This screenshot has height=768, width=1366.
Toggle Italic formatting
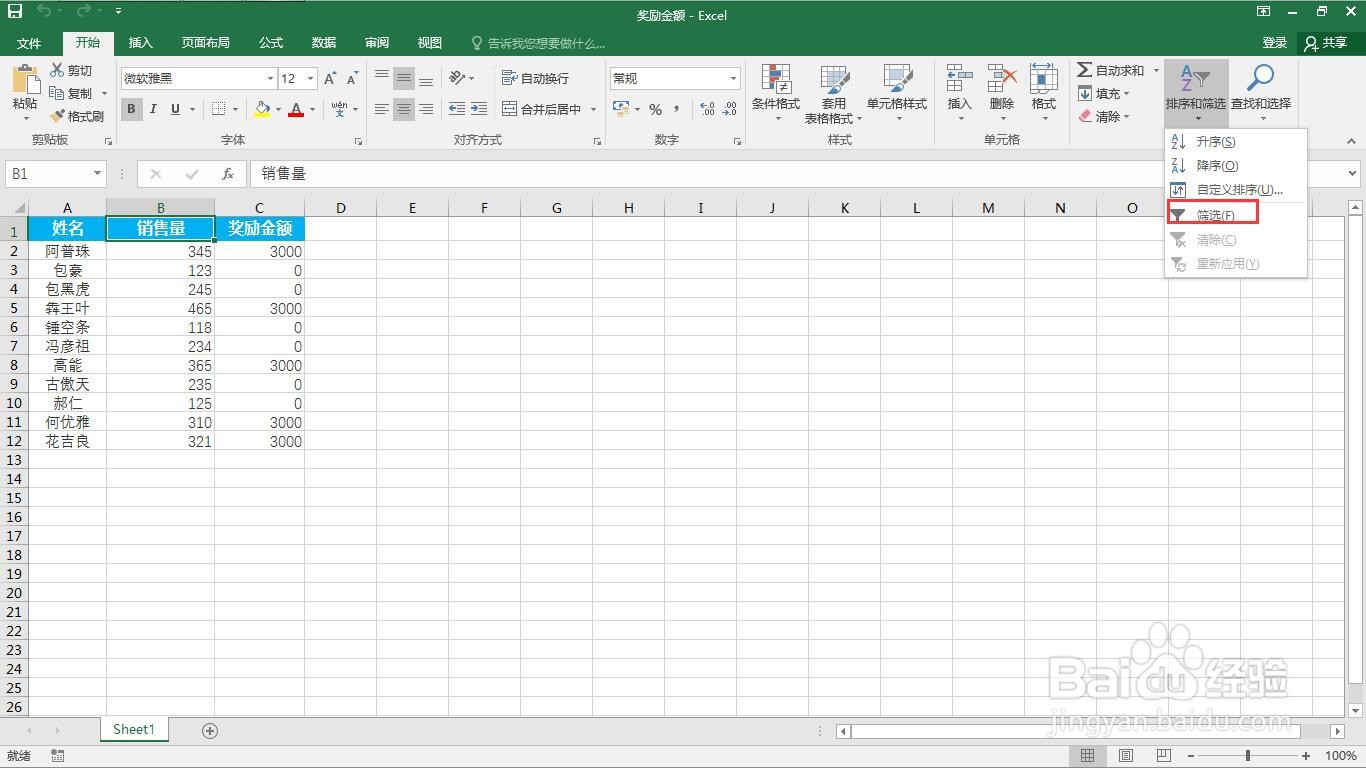(x=153, y=109)
